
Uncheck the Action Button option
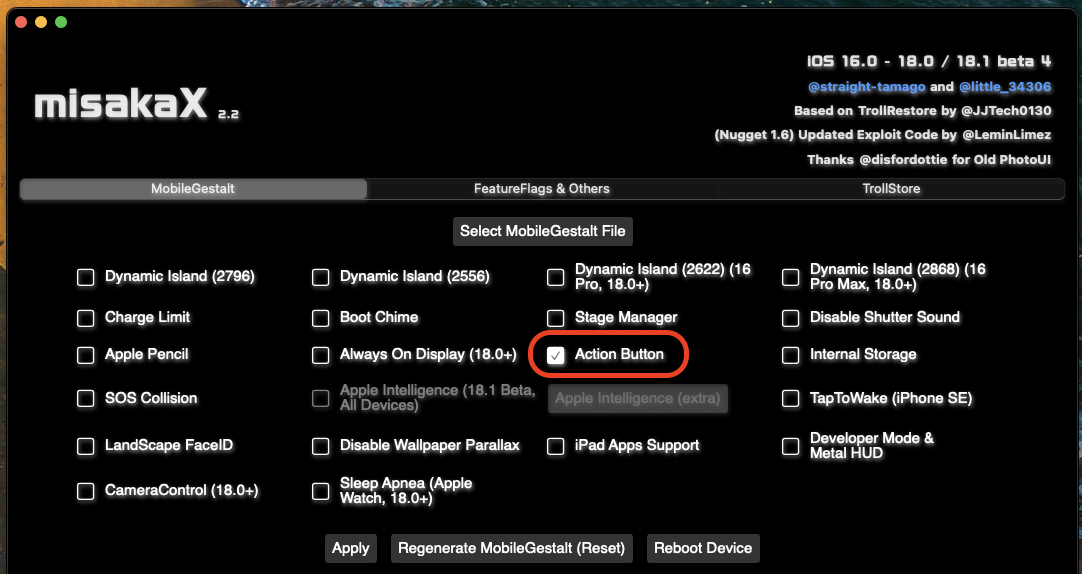pos(555,355)
